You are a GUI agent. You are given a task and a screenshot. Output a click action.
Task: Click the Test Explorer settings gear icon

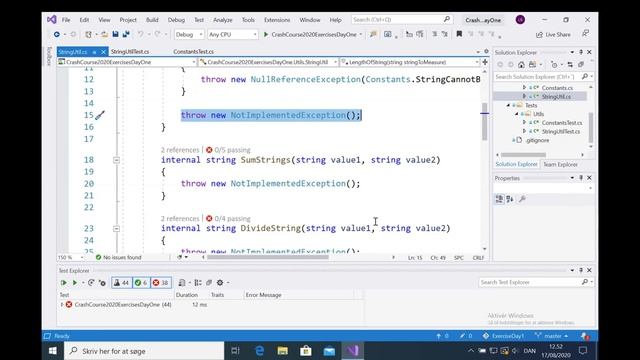pyautogui.click(x=220, y=282)
